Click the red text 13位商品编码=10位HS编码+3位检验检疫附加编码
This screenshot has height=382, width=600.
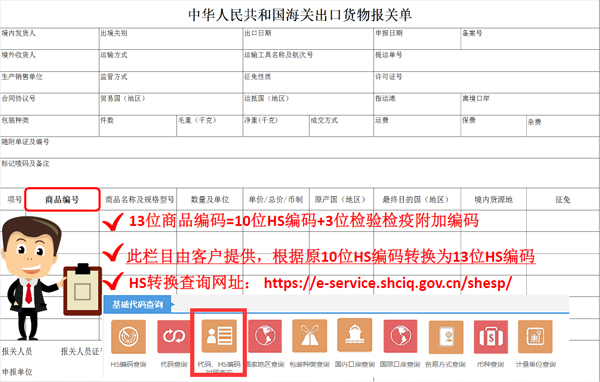click(x=304, y=221)
